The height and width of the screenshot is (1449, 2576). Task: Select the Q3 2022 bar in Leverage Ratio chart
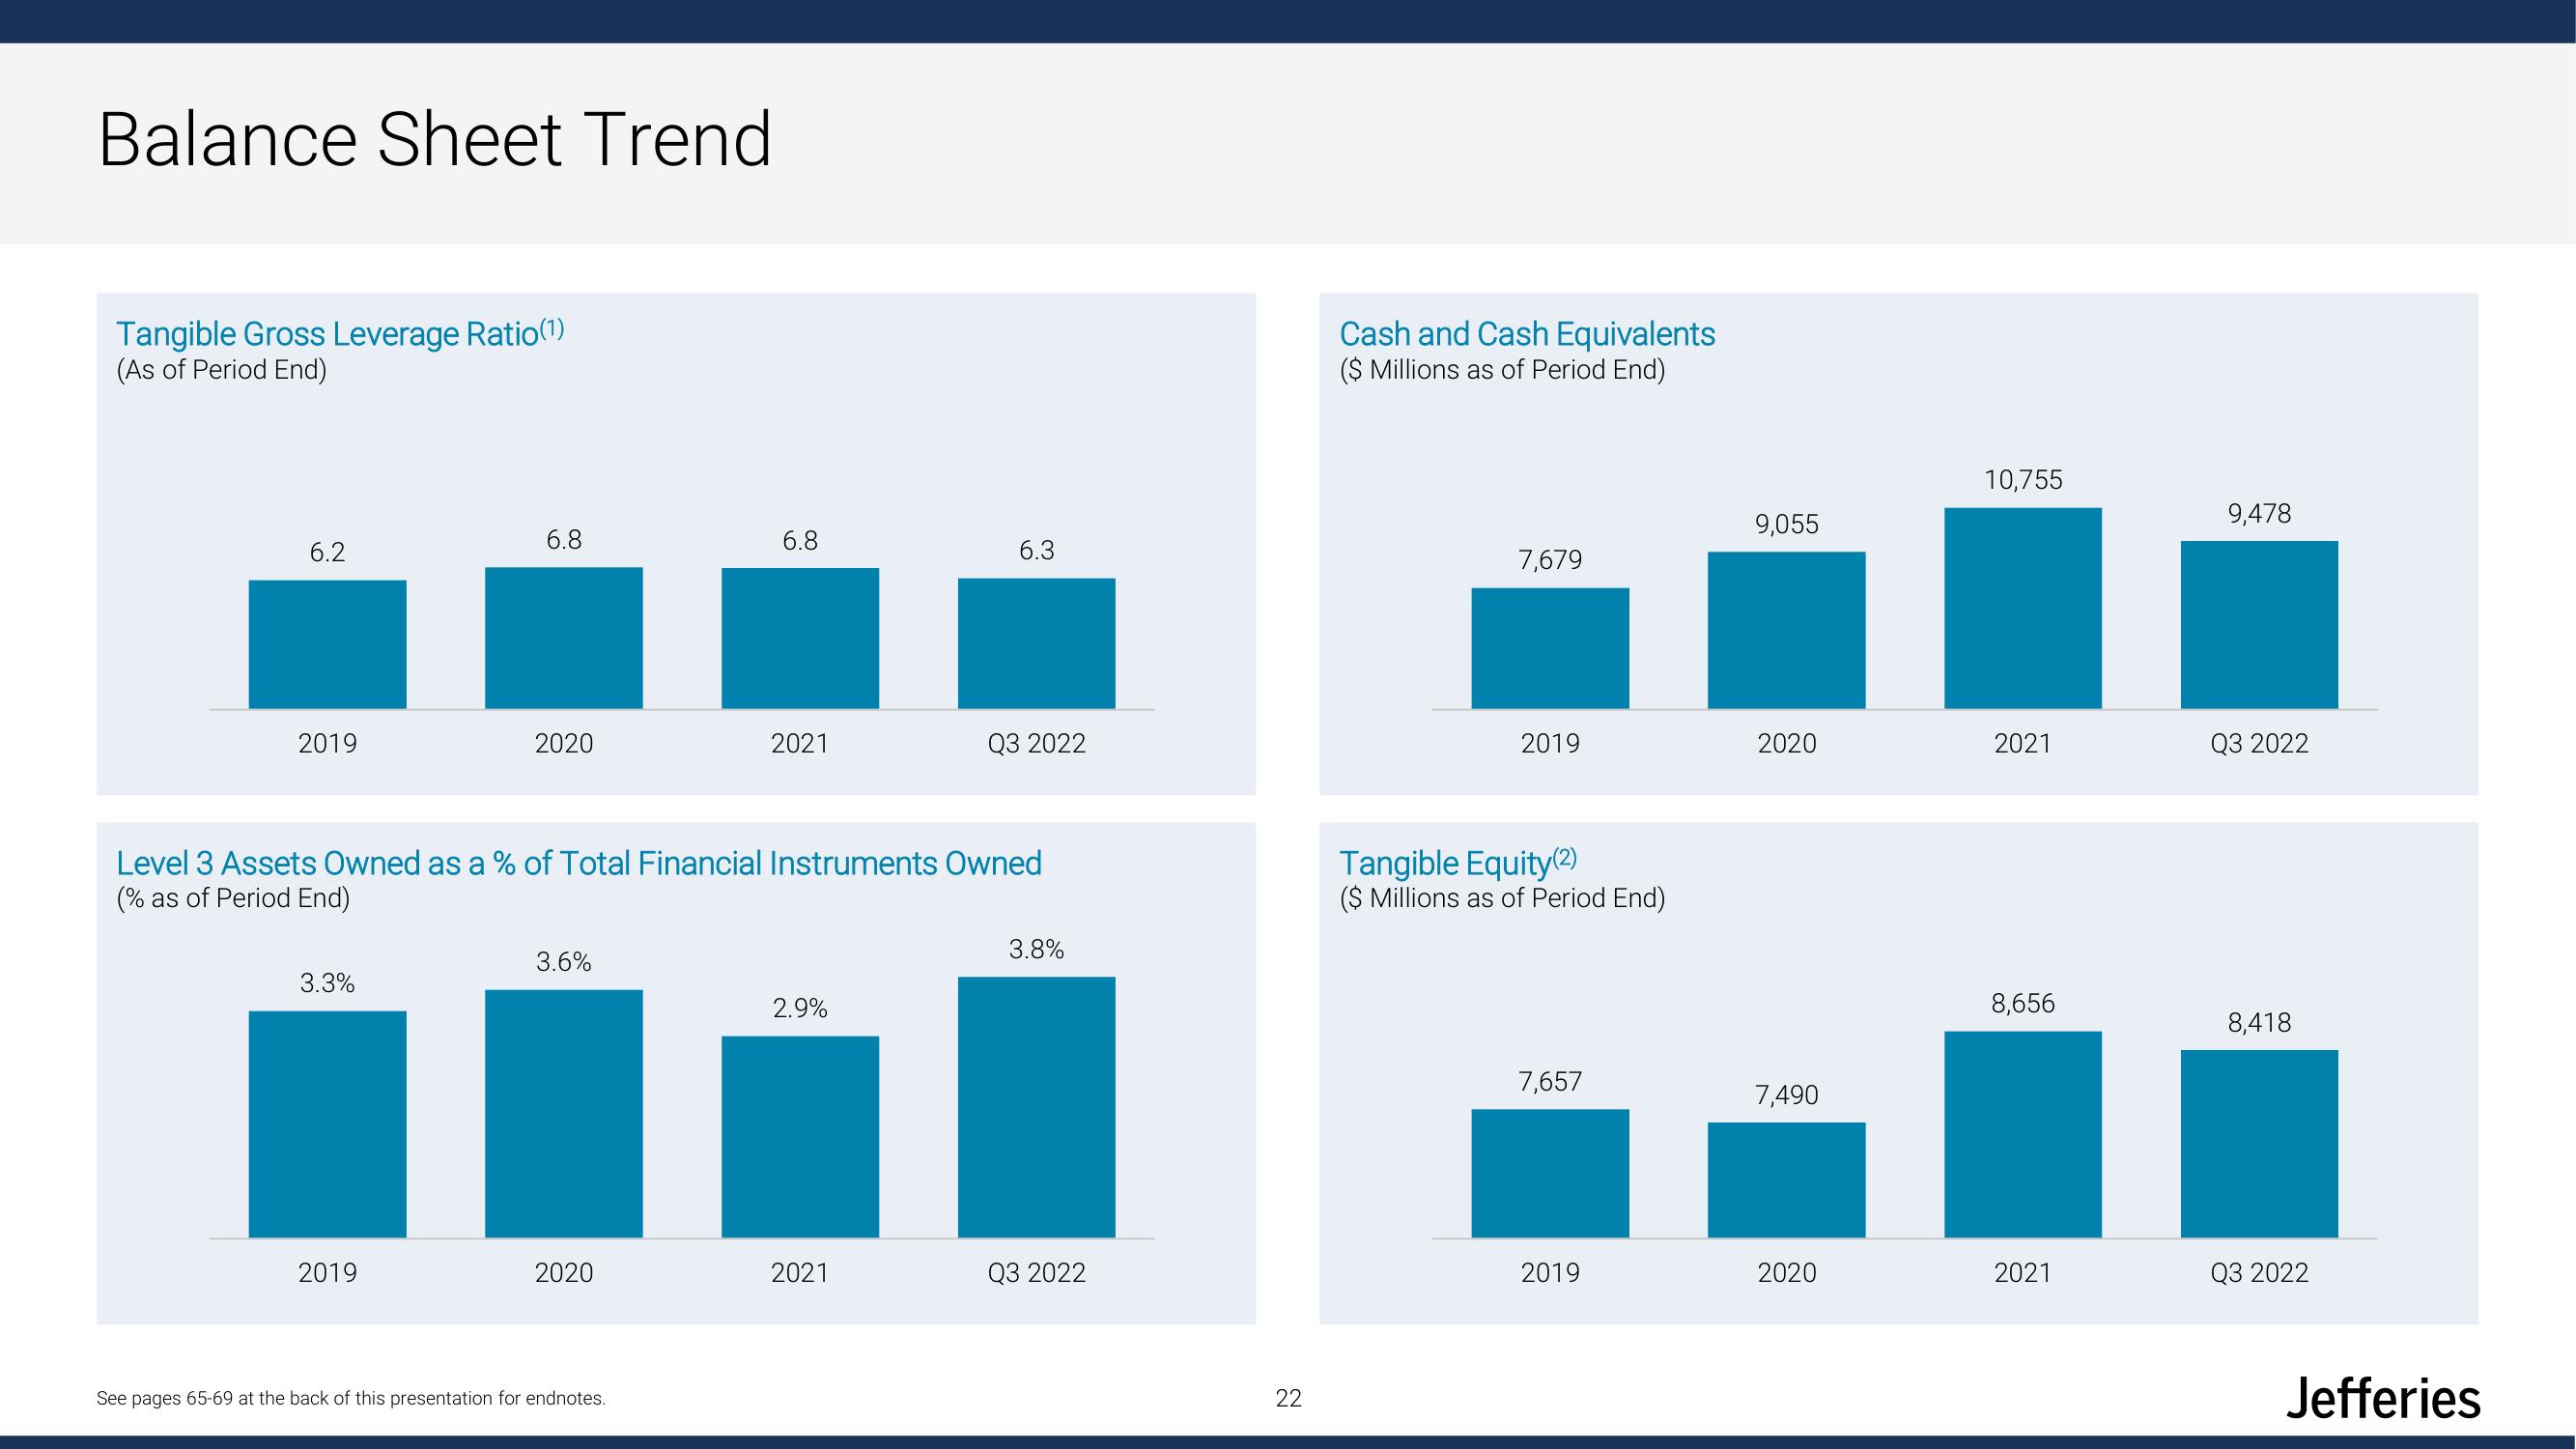1036,643
